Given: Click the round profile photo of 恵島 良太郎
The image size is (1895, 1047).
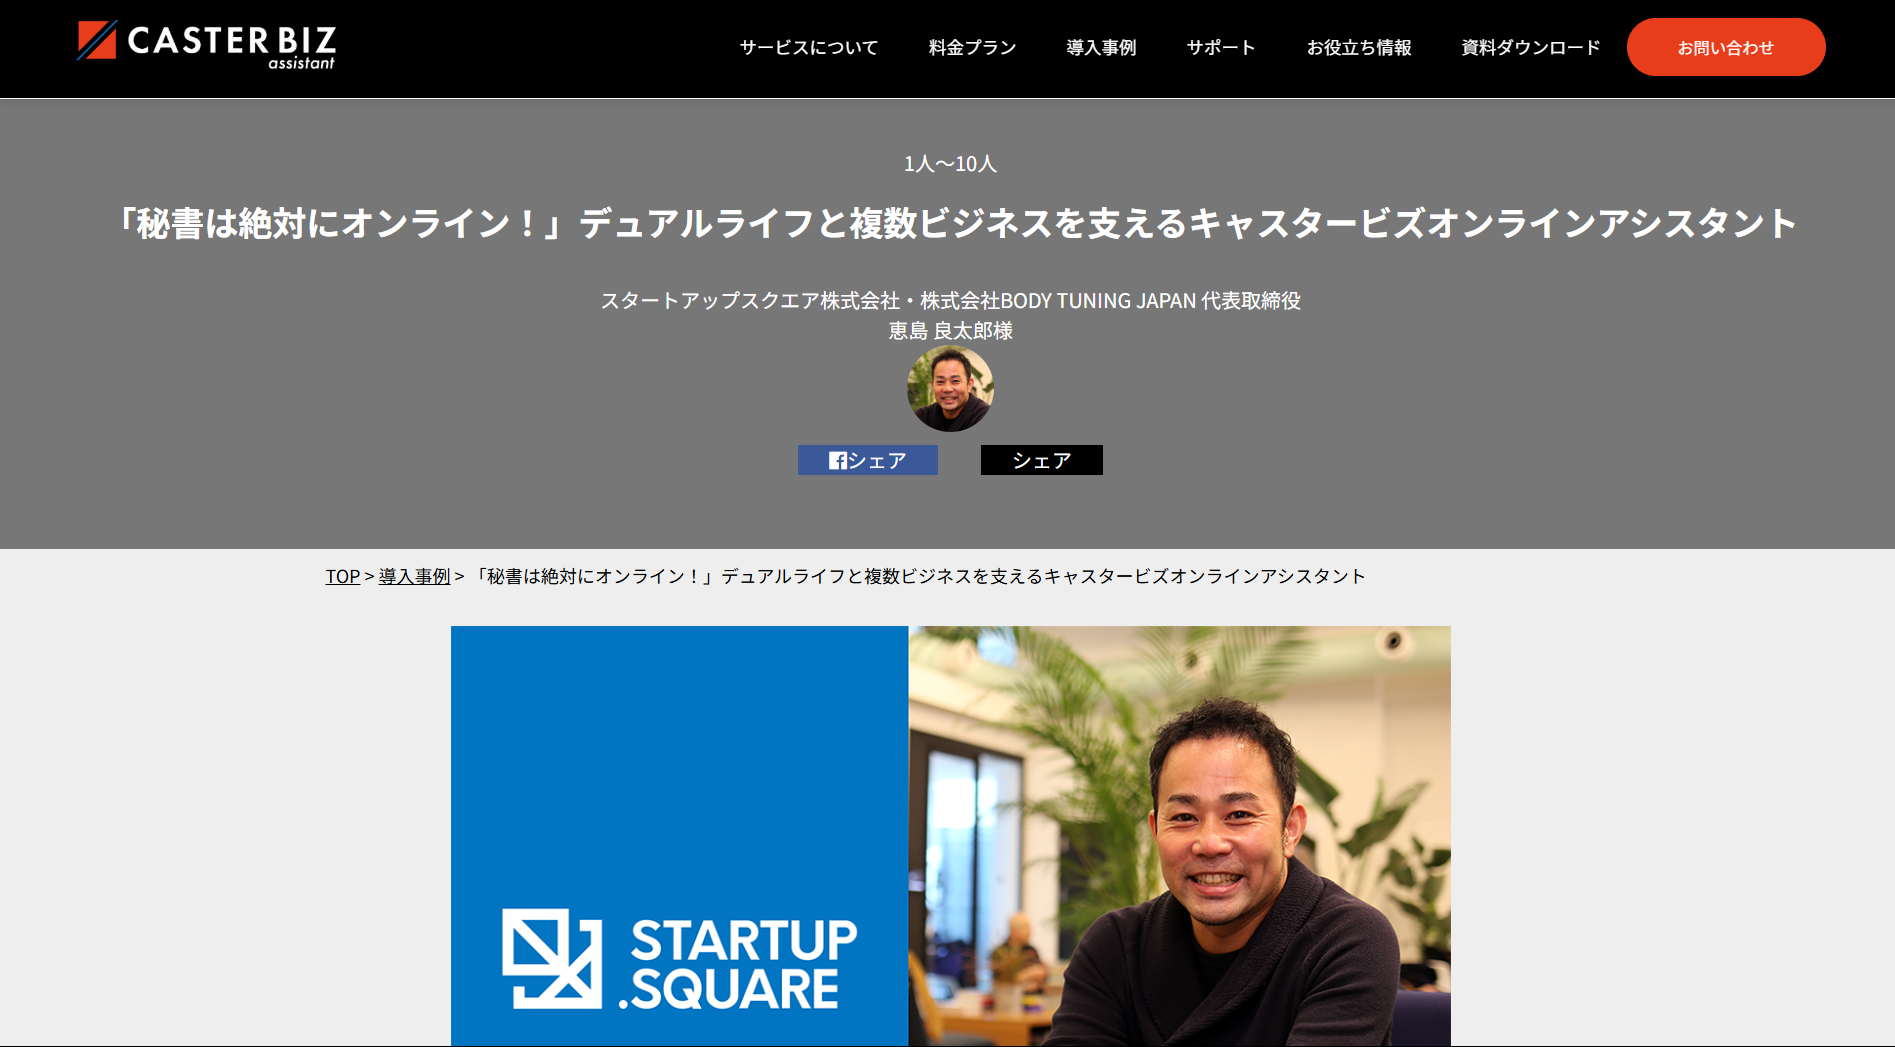Looking at the screenshot, I should [950, 388].
